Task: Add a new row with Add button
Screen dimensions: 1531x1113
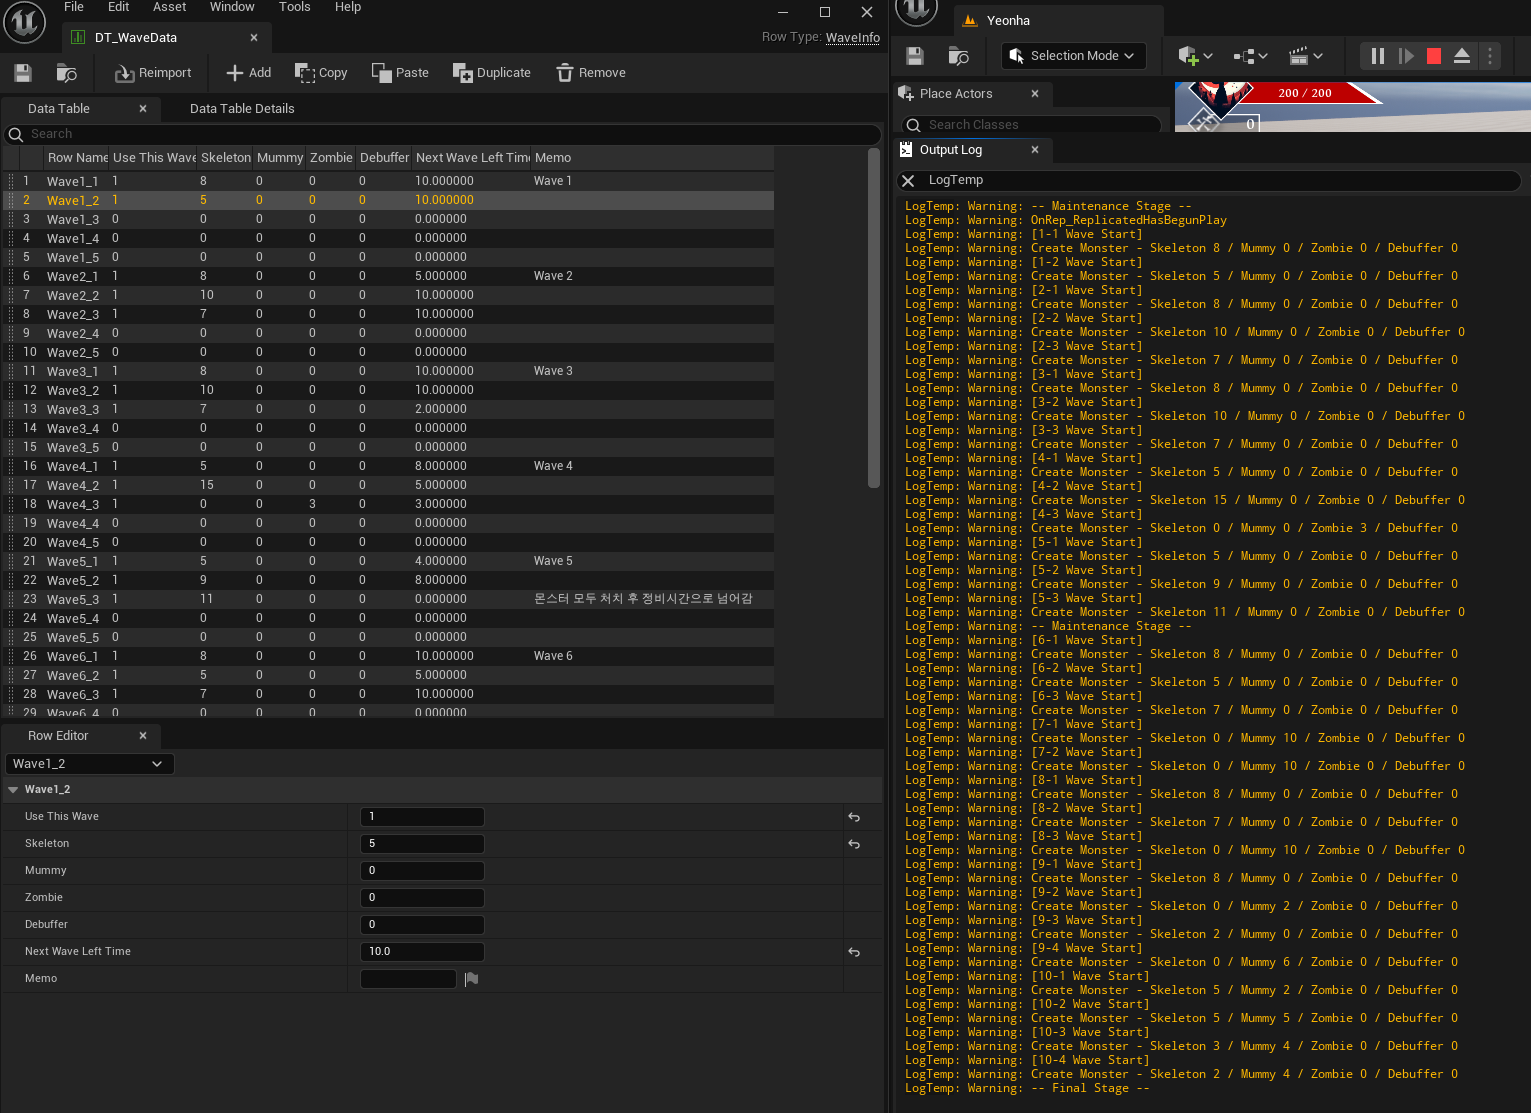Action: [x=249, y=73]
